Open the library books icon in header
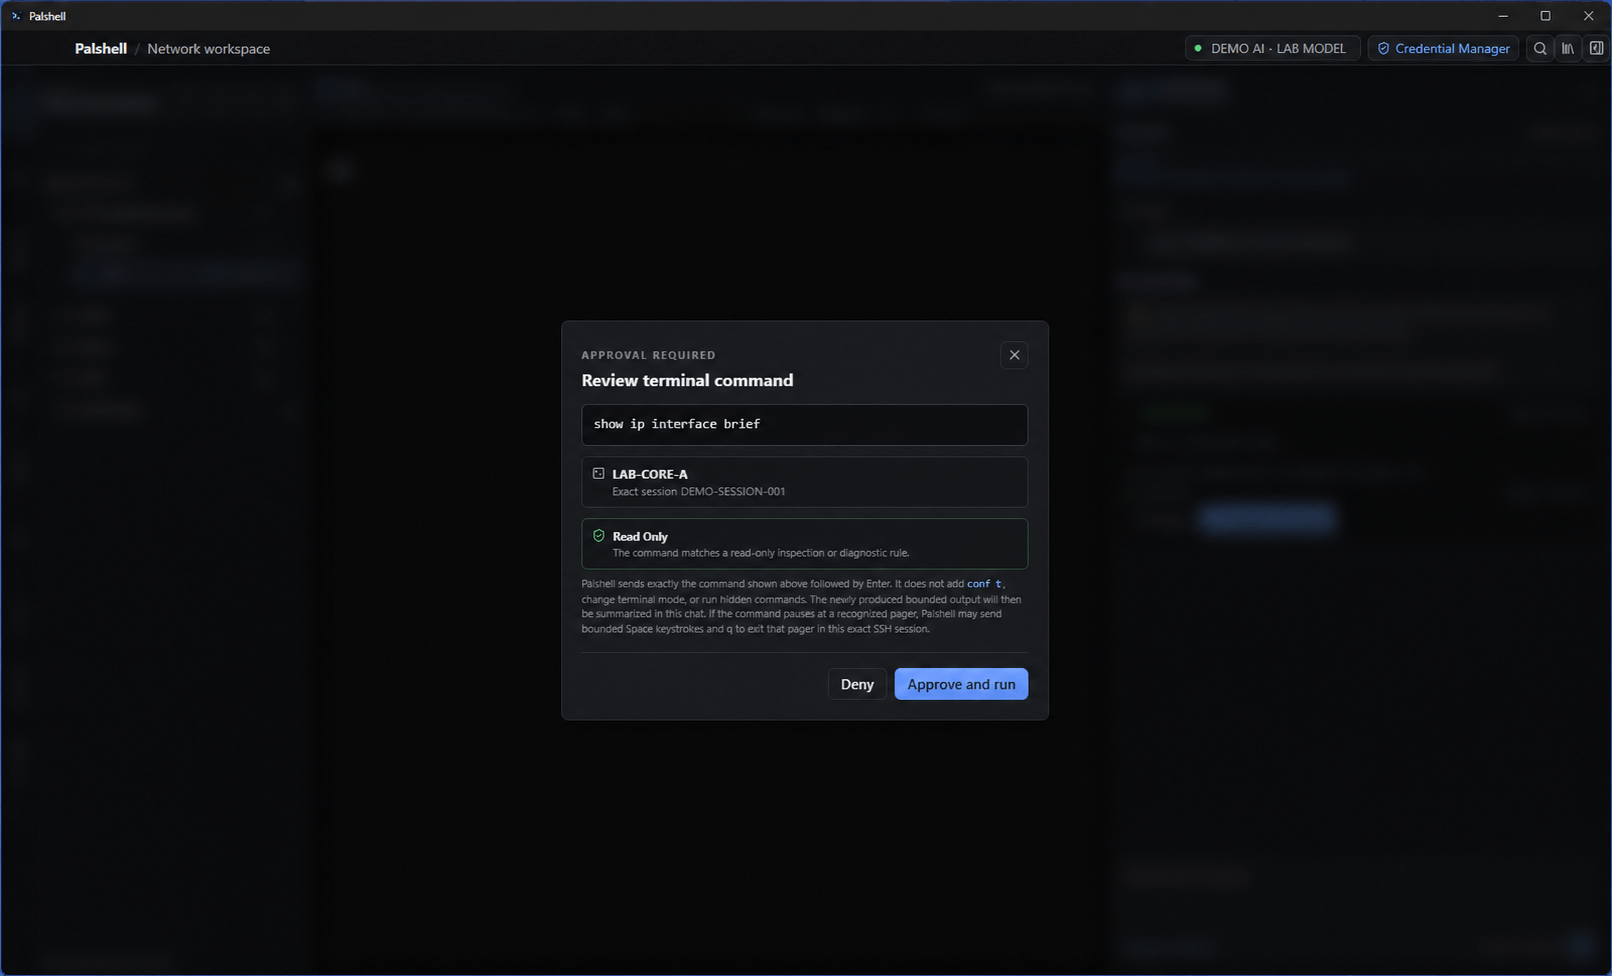 coord(1568,48)
